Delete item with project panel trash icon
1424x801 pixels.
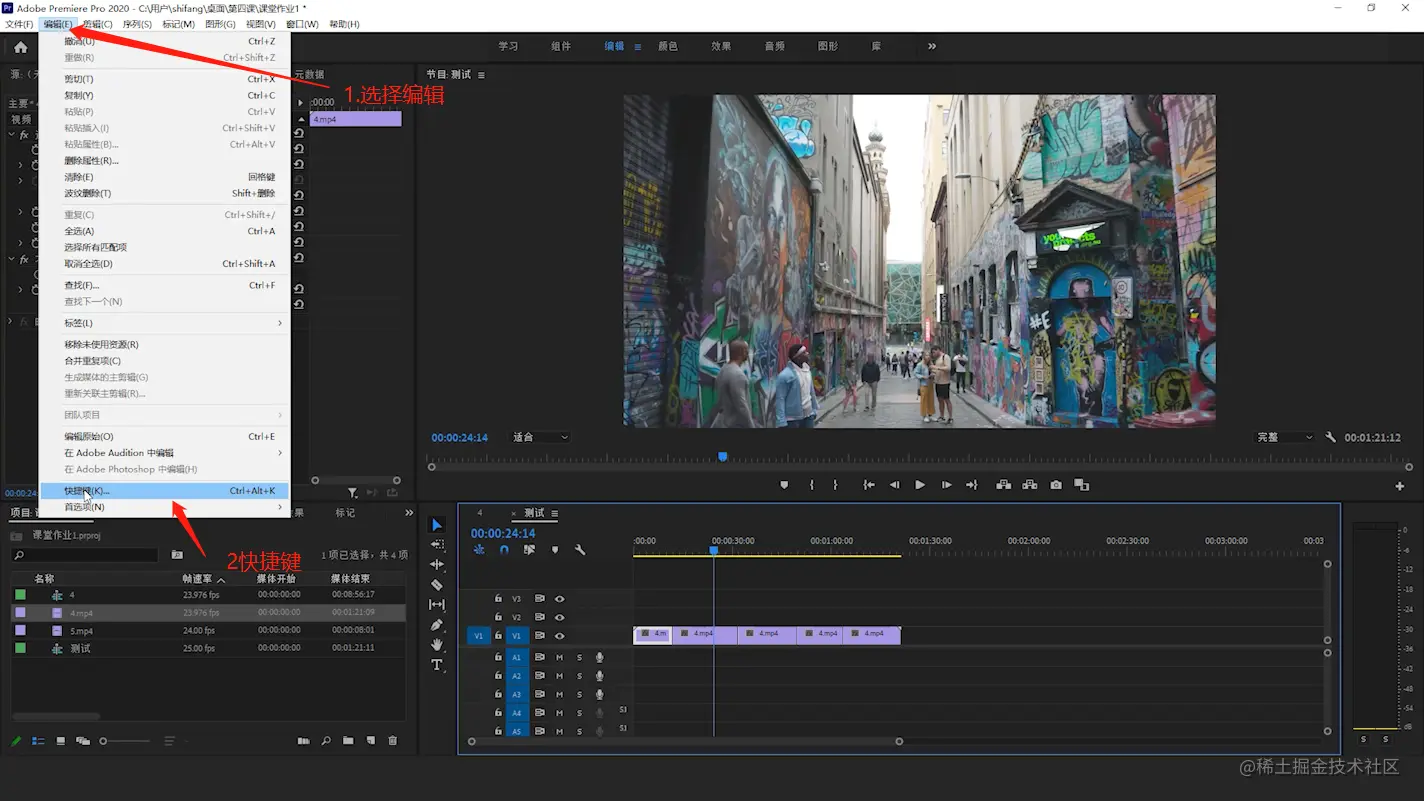coord(392,741)
